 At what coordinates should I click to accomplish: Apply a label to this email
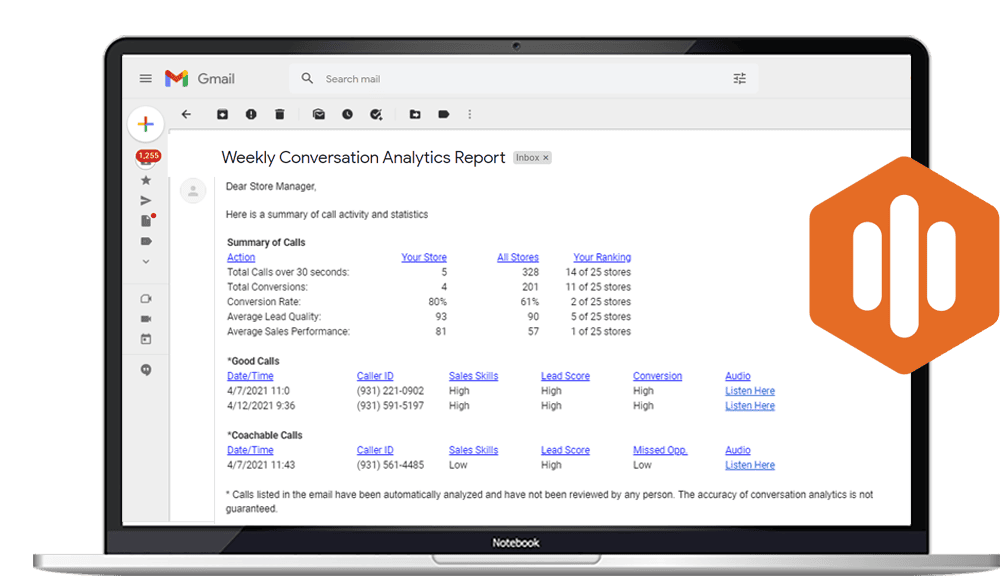444,114
